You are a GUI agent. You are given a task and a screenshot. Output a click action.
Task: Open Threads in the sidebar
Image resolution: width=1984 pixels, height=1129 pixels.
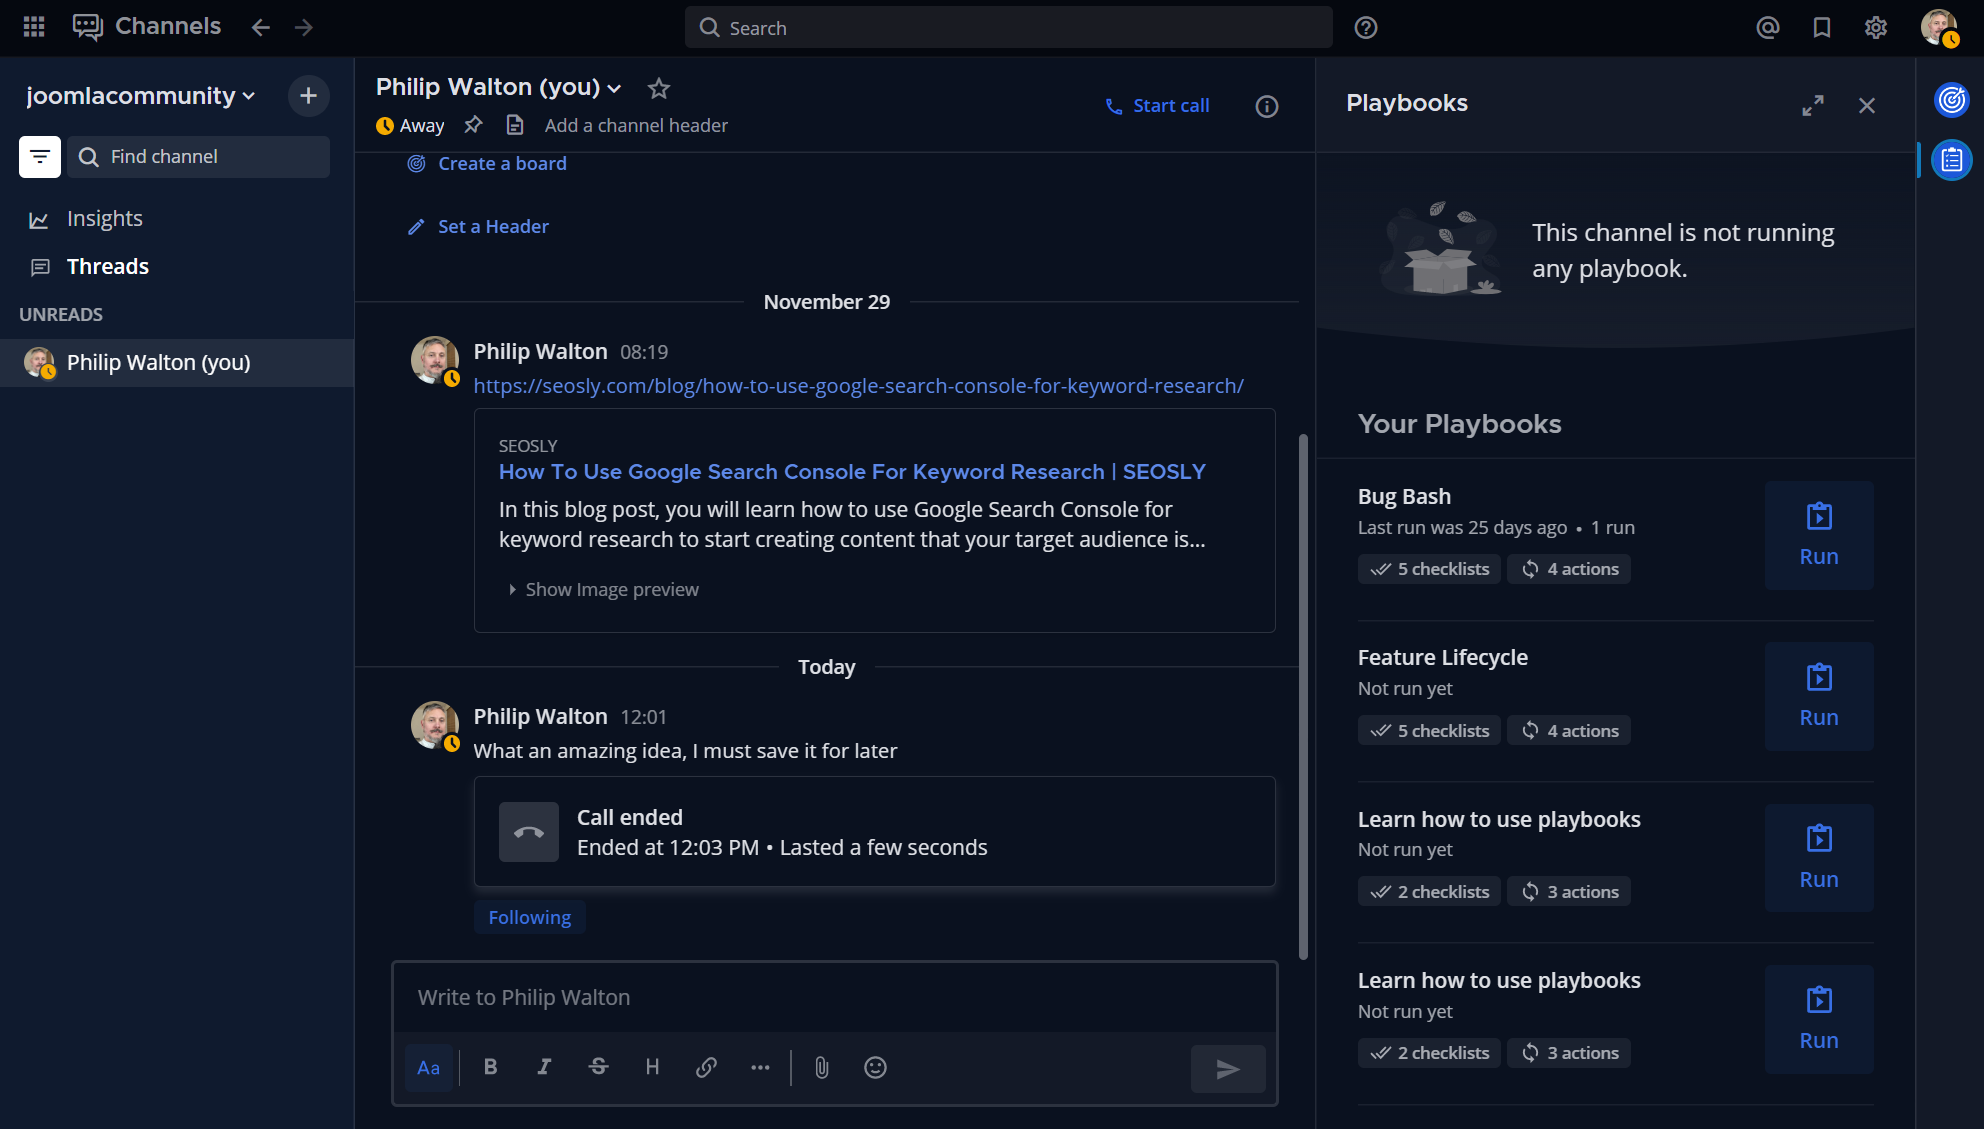(107, 267)
